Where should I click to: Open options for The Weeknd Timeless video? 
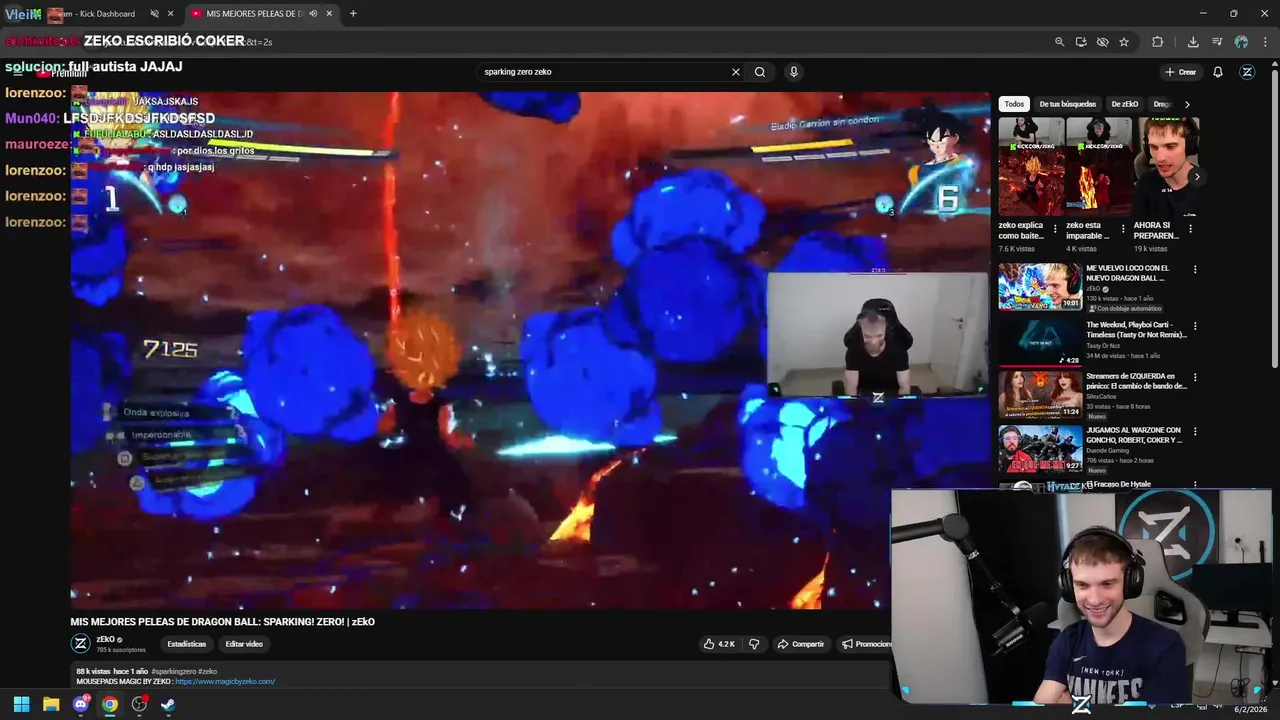click(1195, 326)
